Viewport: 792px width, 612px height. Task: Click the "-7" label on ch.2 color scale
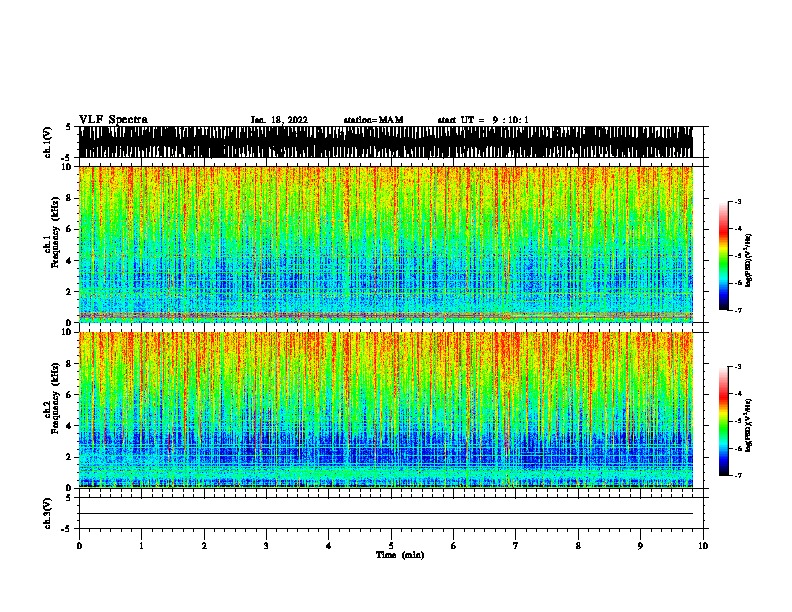tap(738, 475)
